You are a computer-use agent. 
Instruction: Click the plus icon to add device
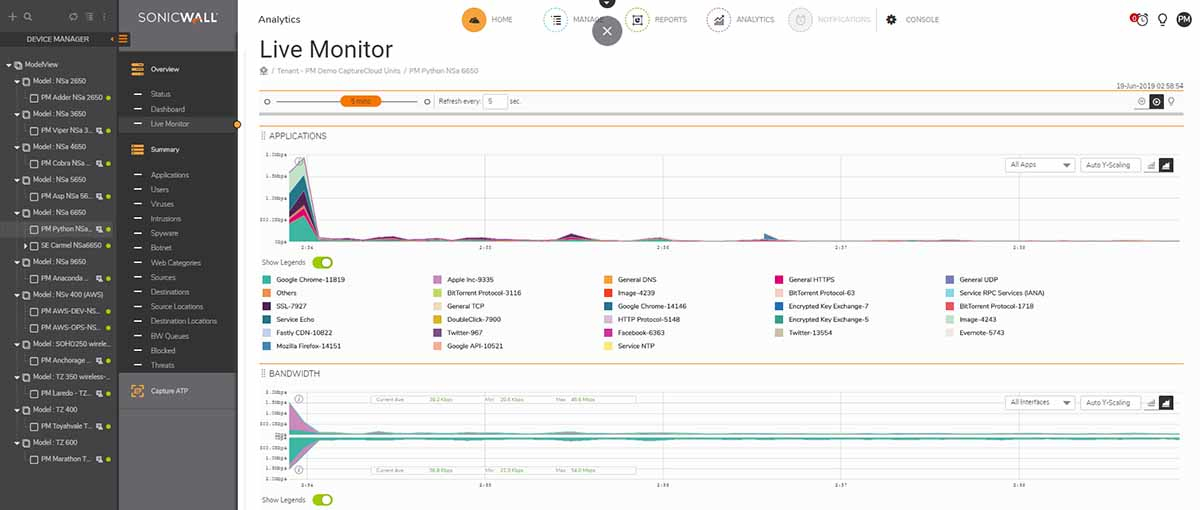12,17
